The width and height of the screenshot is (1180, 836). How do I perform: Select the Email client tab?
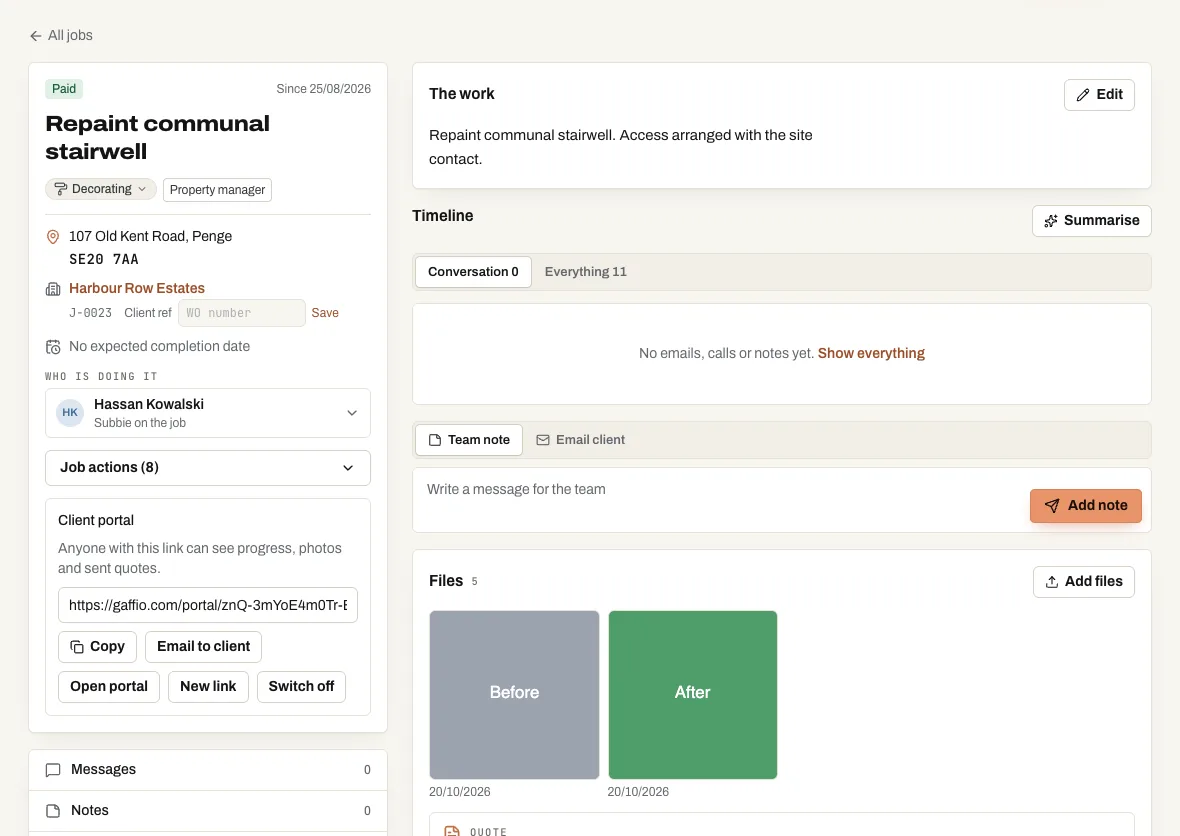[x=580, y=440]
